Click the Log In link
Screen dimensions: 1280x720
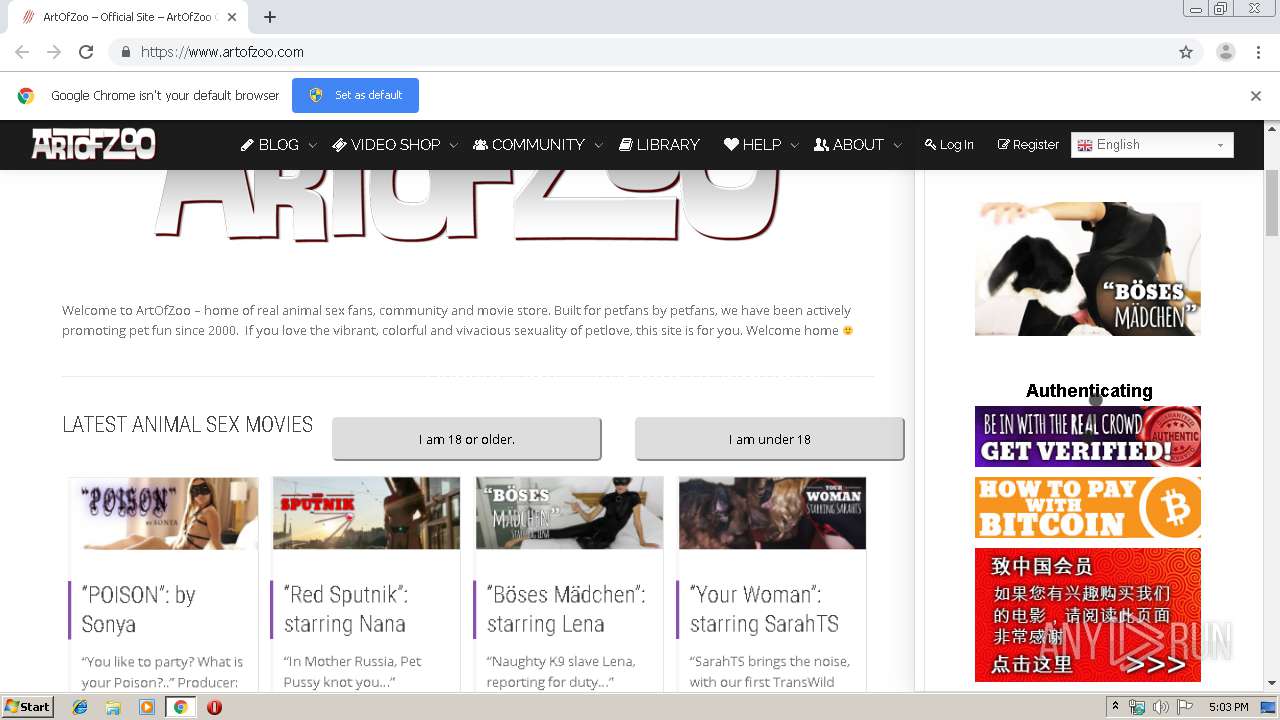tap(949, 145)
